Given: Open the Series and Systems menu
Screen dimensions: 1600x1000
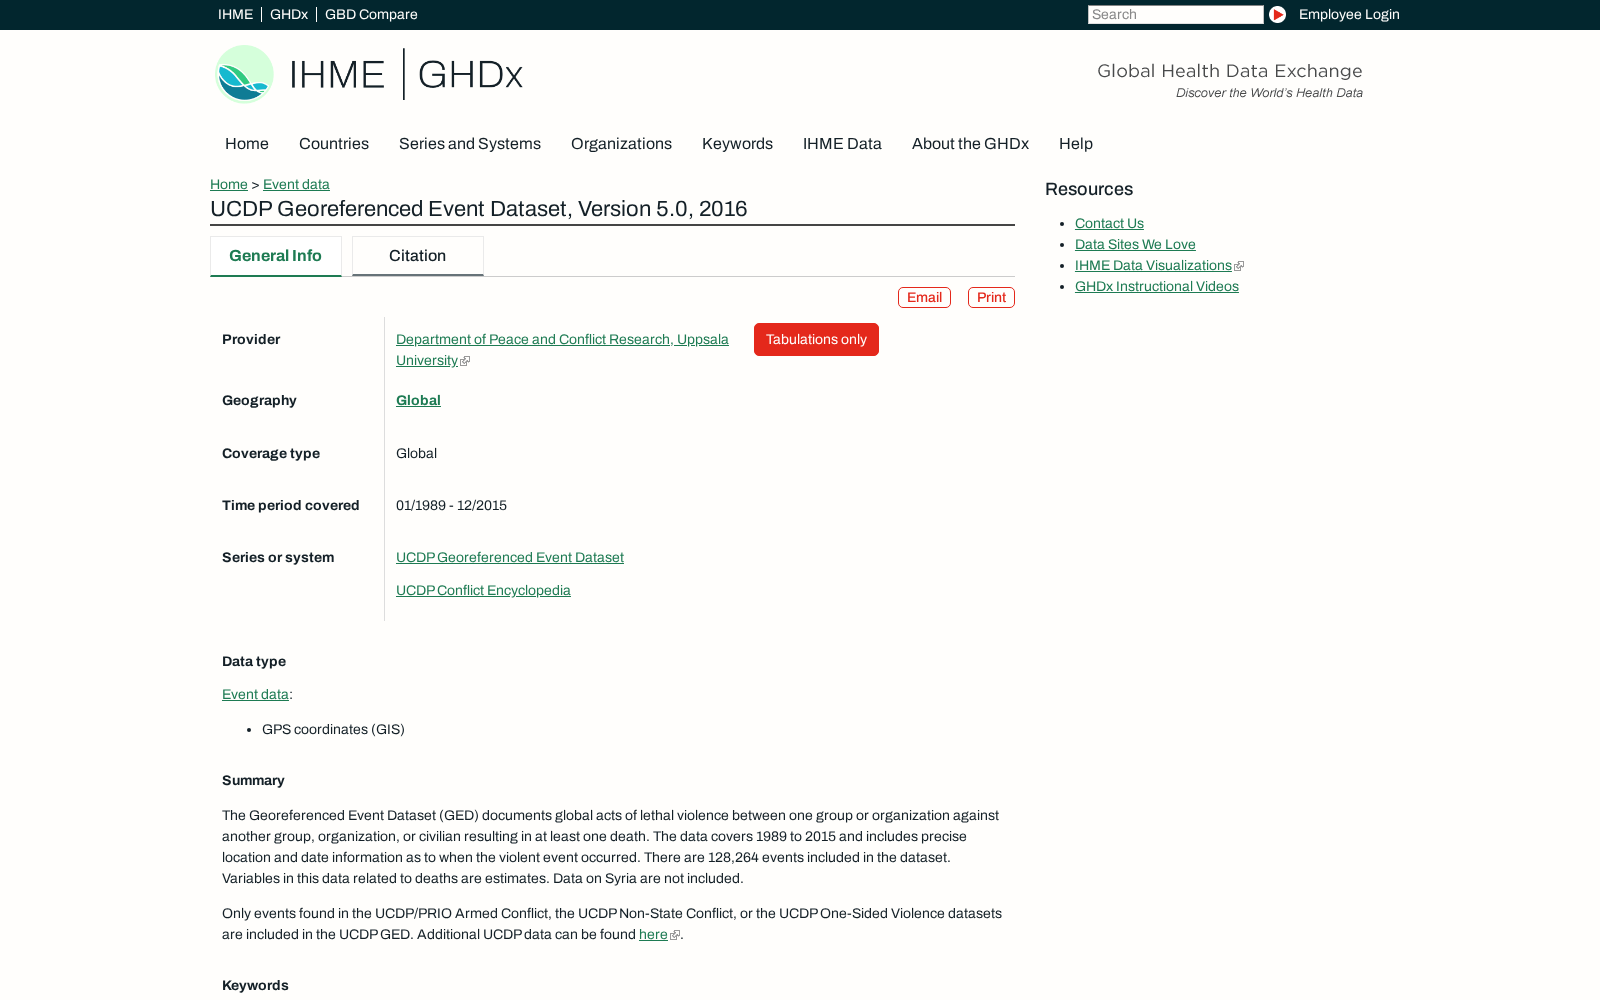Looking at the screenshot, I should (470, 144).
